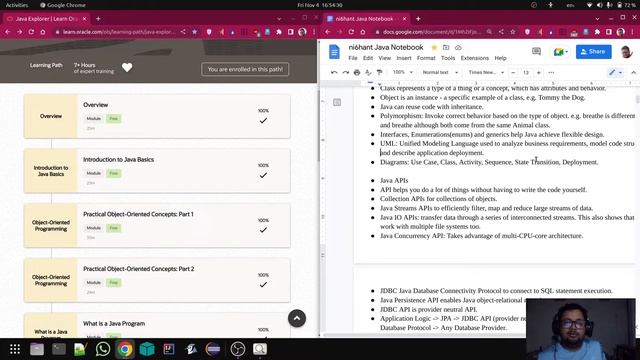Open the Tools menu
This screenshot has width=640, height=360.
(x=448, y=58)
